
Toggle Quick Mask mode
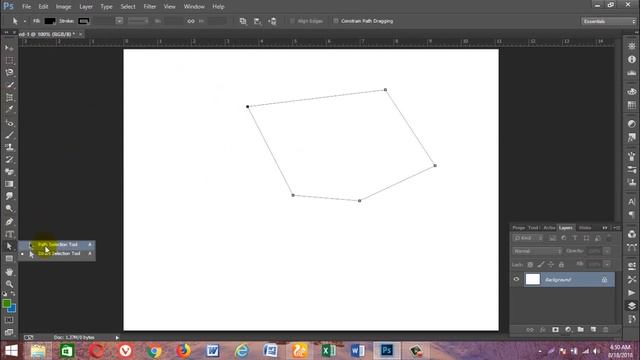9,320
